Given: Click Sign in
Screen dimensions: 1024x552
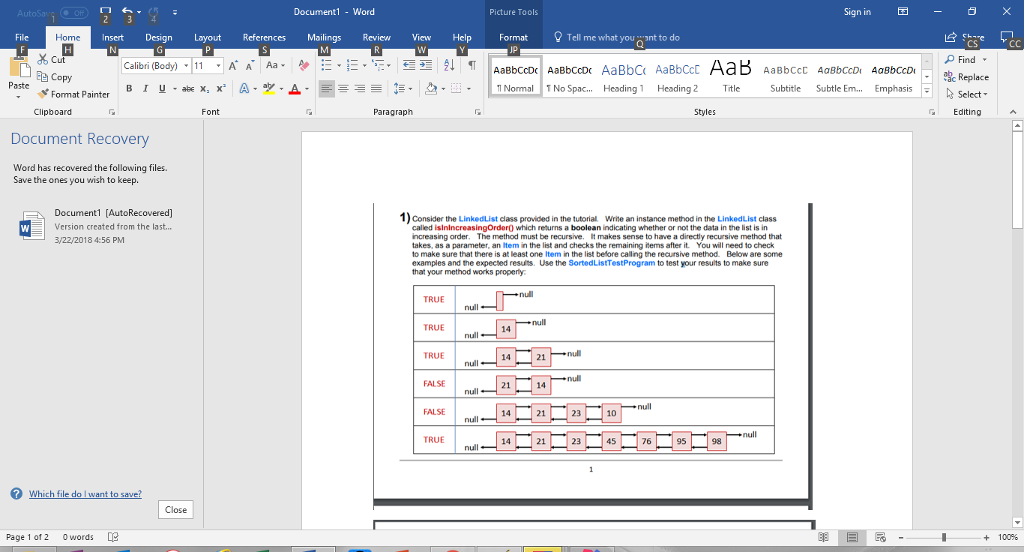Looking at the screenshot, I should coord(857,12).
